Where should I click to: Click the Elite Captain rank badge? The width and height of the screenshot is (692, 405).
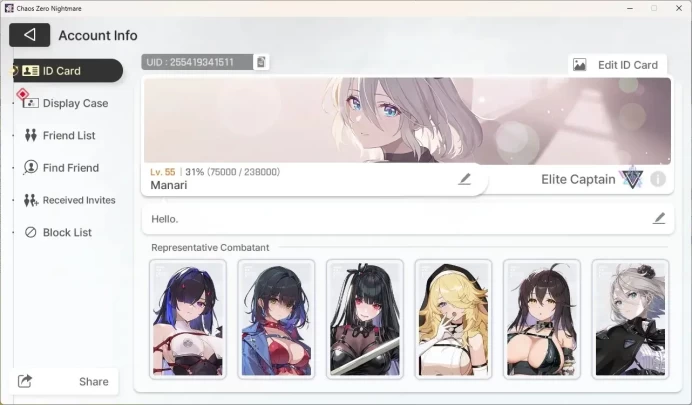[632, 179]
